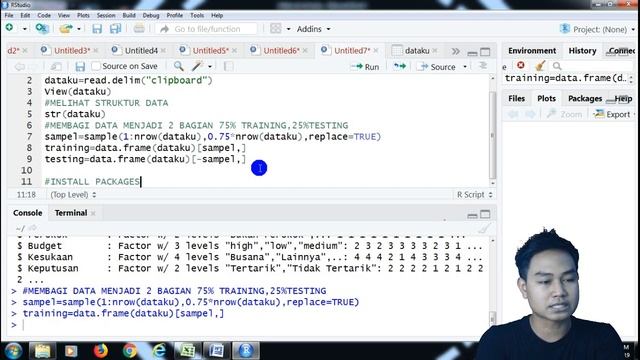
Task: Open the Plots tab
Action: coord(546,98)
